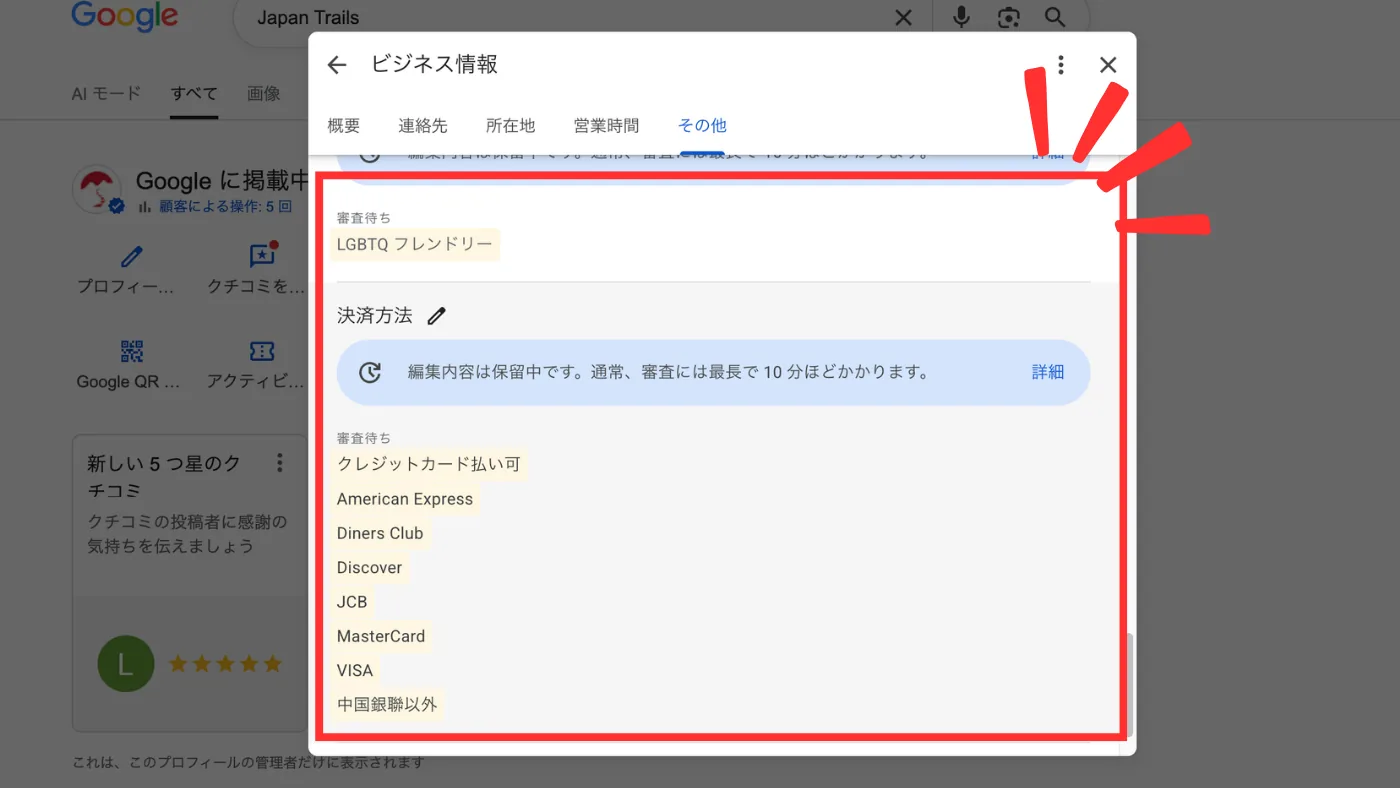This screenshot has height=788, width=1400.
Task: Switch to the 概要 tab
Action: (x=344, y=126)
